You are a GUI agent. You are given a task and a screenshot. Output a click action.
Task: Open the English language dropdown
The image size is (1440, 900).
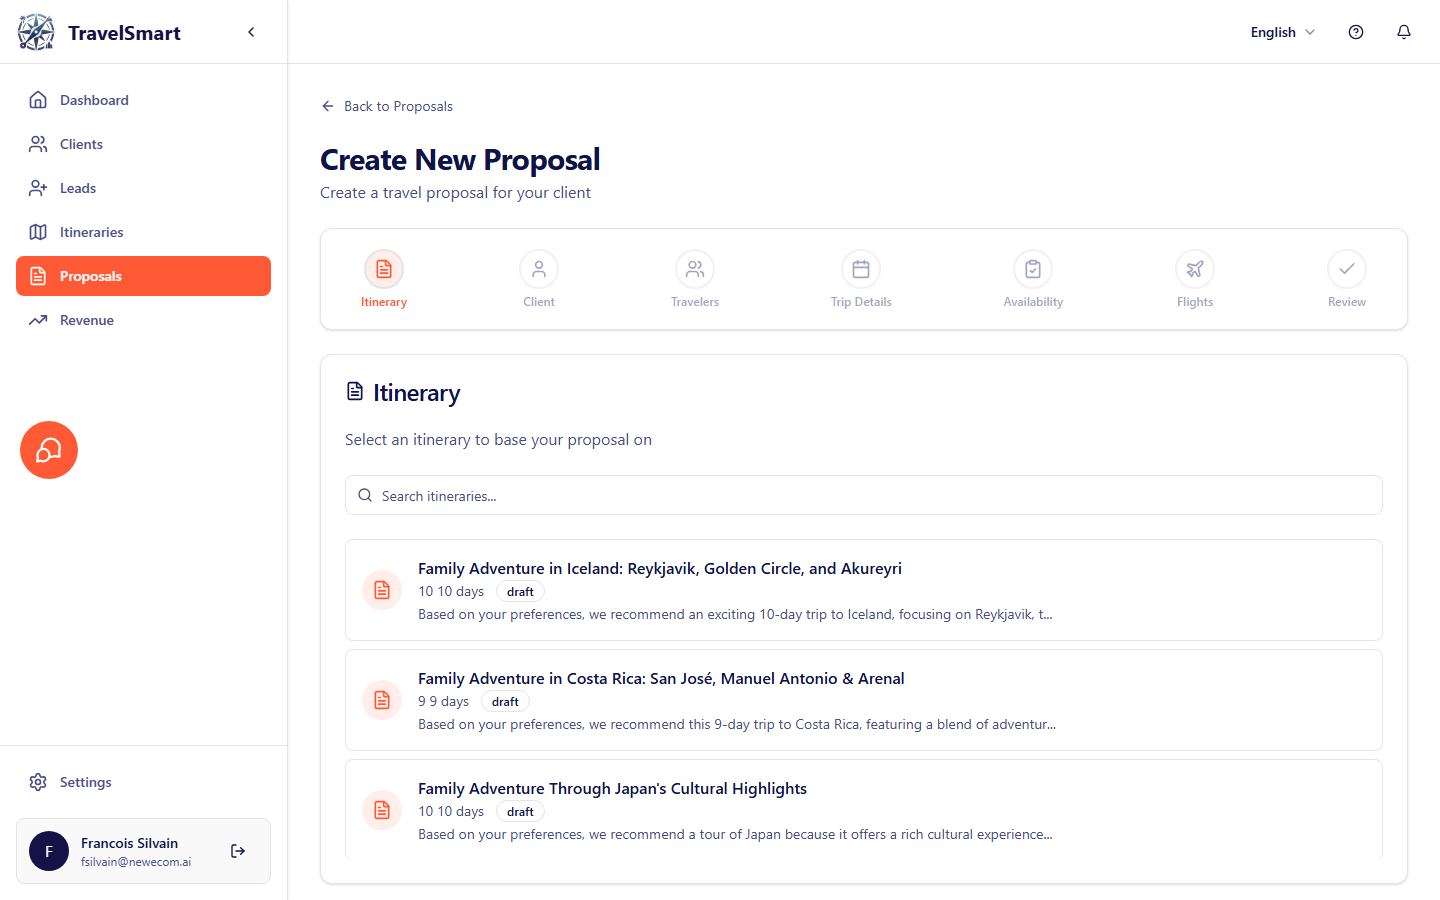pos(1282,32)
